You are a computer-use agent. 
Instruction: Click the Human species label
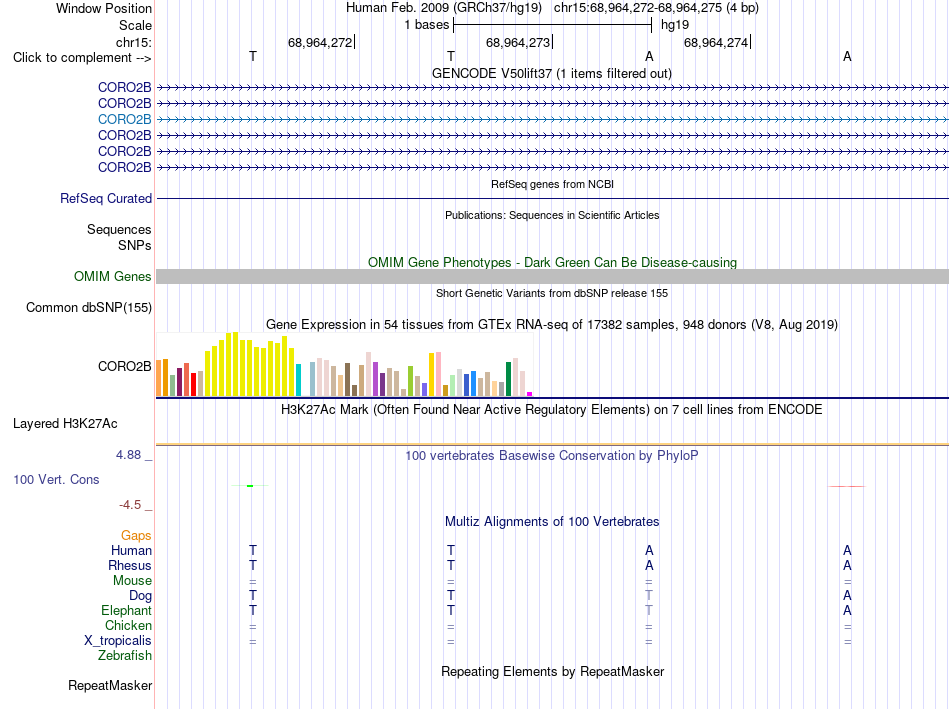tap(131, 550)
